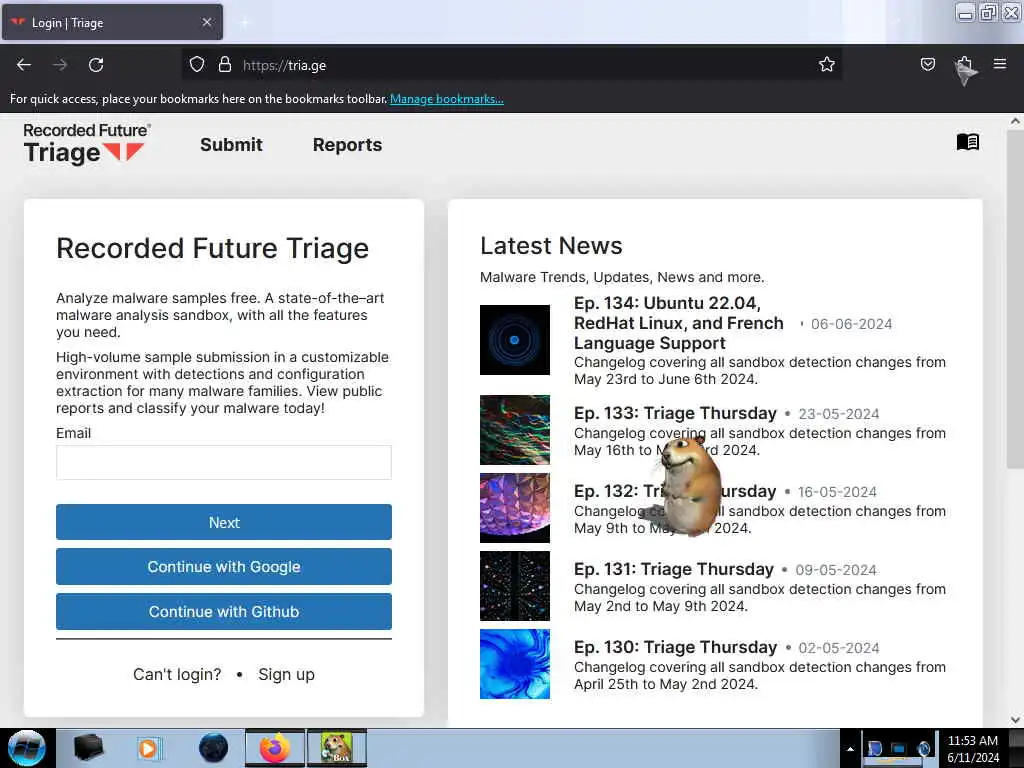
Task: Click the Ep. 130 blue swirl thumbnail
Action: pos(515,664)
